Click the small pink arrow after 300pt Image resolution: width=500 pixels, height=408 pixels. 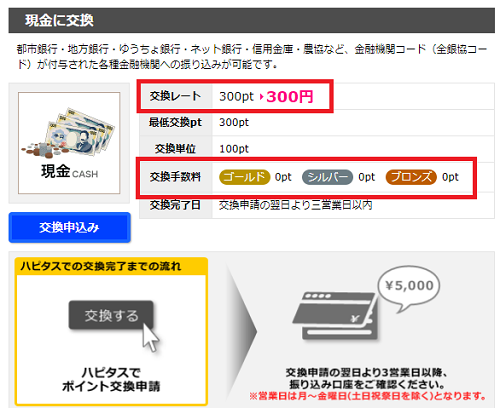pos(262,97)
